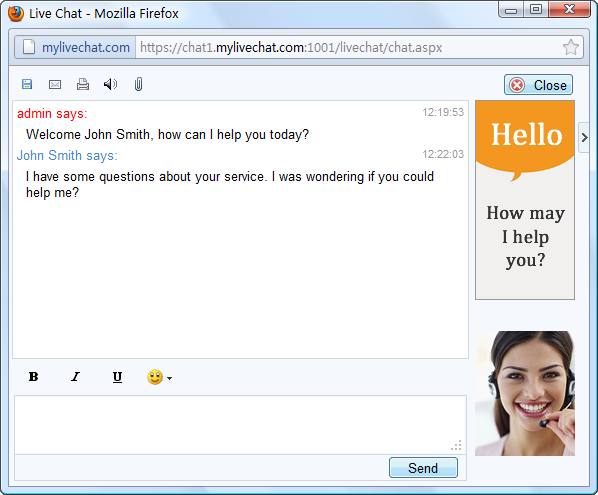Screen dimensions: 598x495
Task: Click the red Close chat button
Action: (539, 85)
